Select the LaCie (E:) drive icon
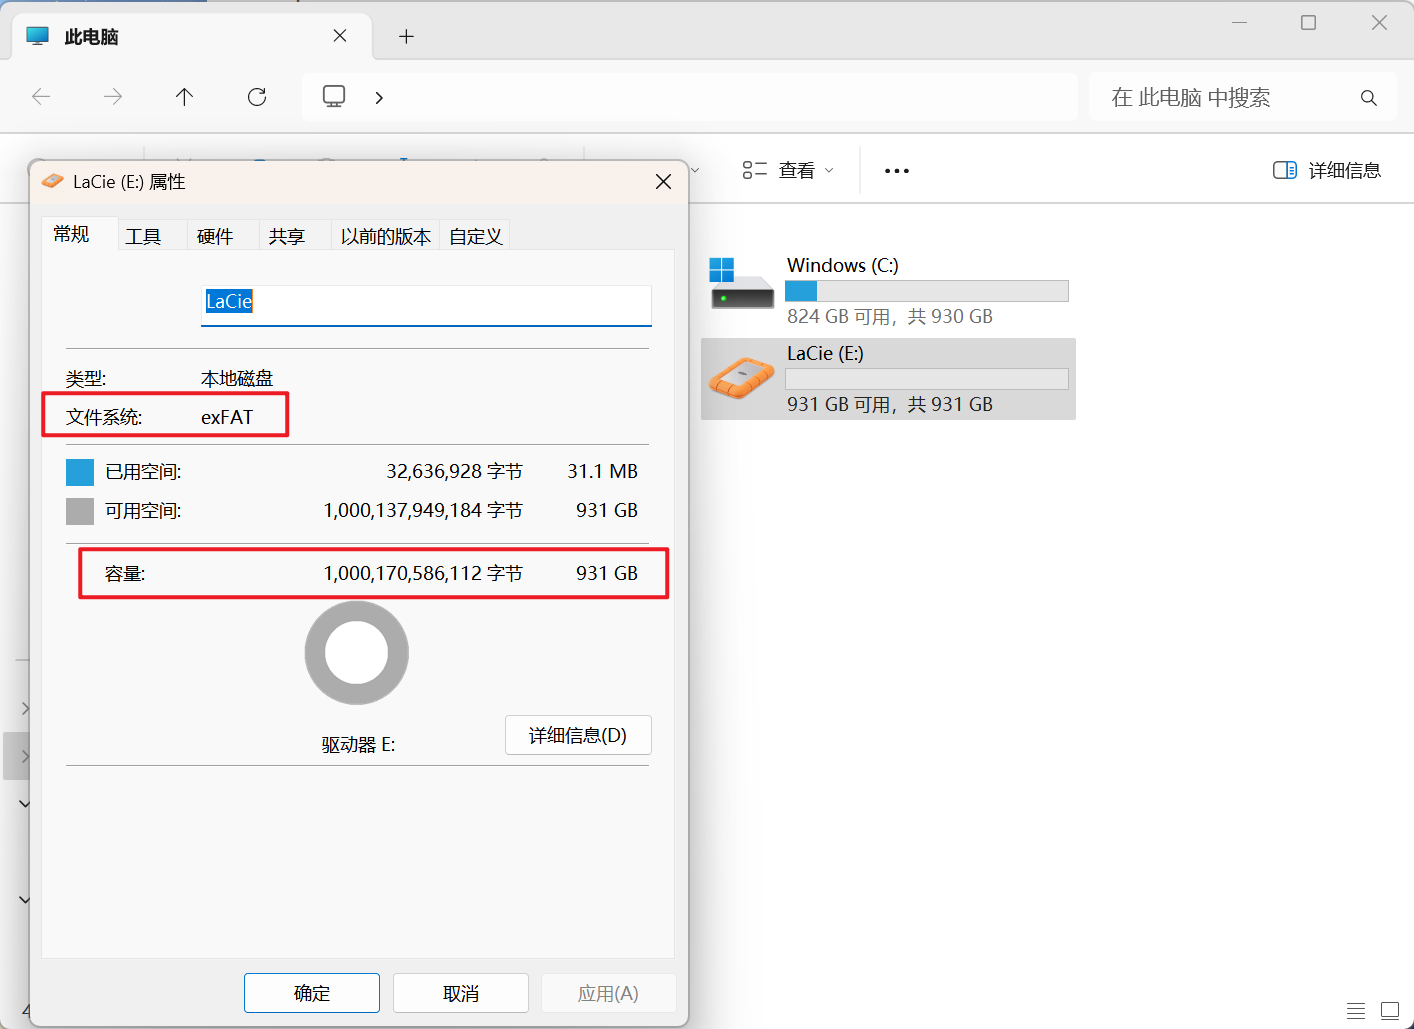This screenshot has height=1029, width=1414. point(741,379)
